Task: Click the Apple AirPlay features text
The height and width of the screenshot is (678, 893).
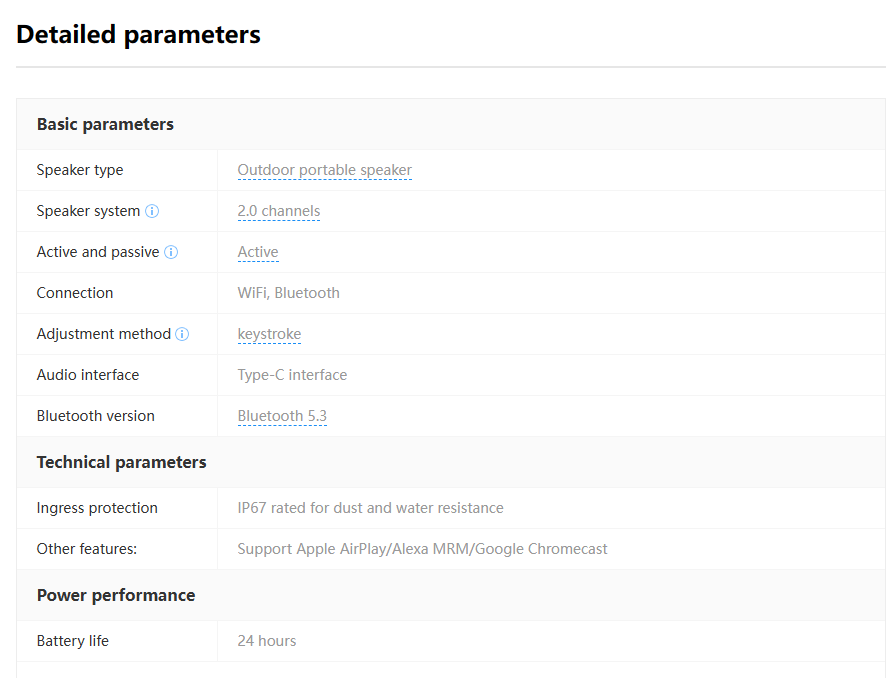Action: click(x=422, y=549)
